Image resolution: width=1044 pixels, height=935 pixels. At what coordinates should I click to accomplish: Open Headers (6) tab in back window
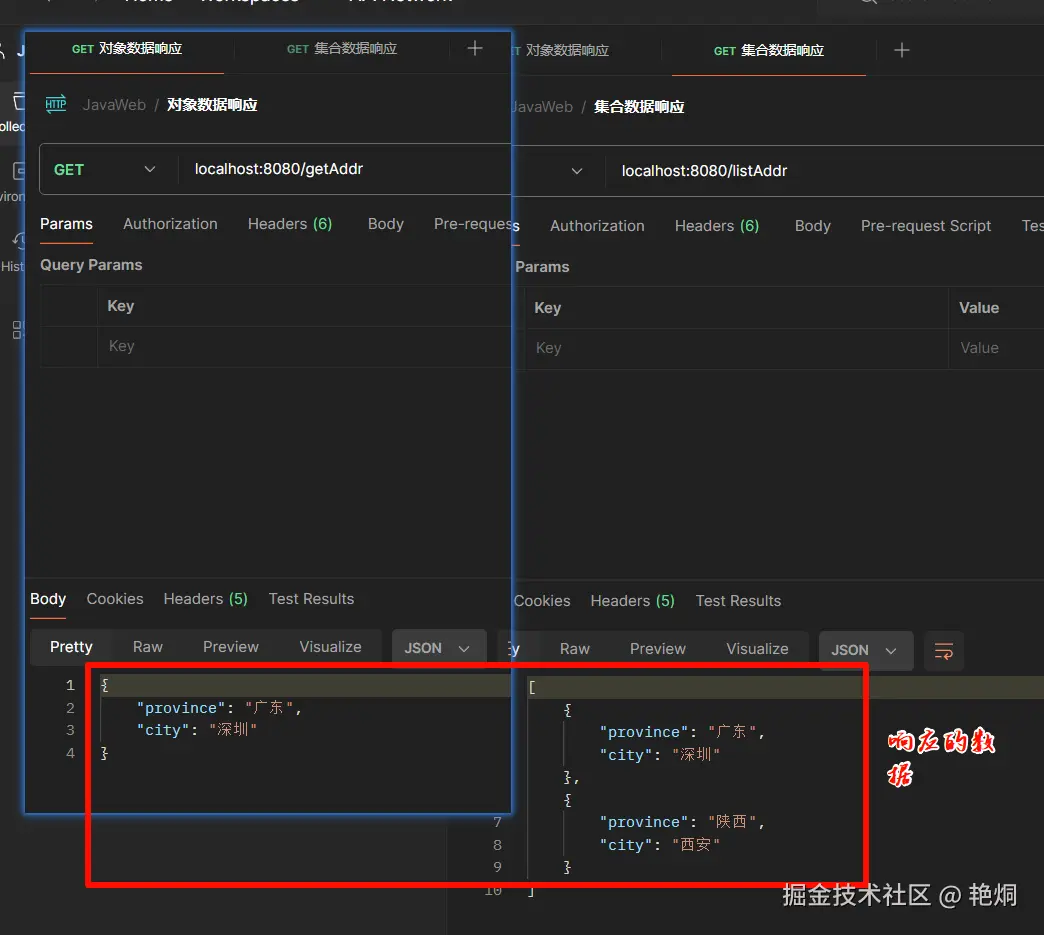pyautogui.click(x=717, y=226)
